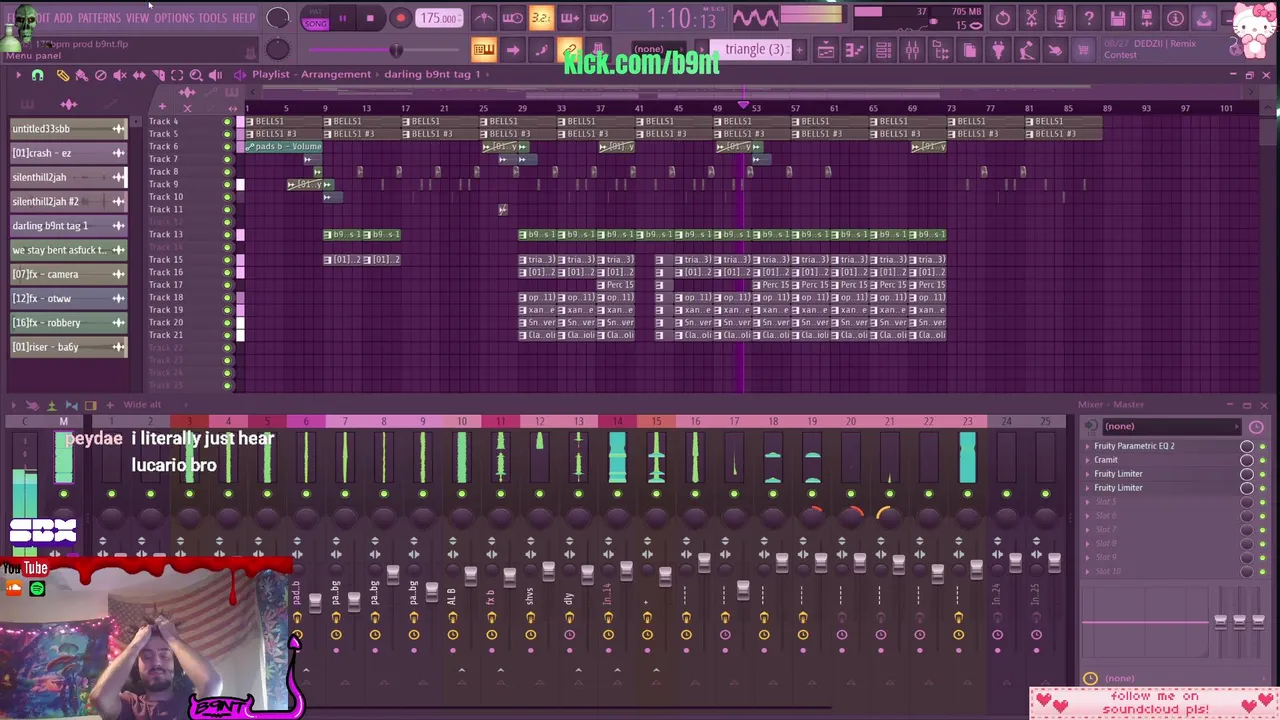Select the Playback tool in playlist toolbar
1280x720 pixels.
pyautogui.click(x=215, y=75)
